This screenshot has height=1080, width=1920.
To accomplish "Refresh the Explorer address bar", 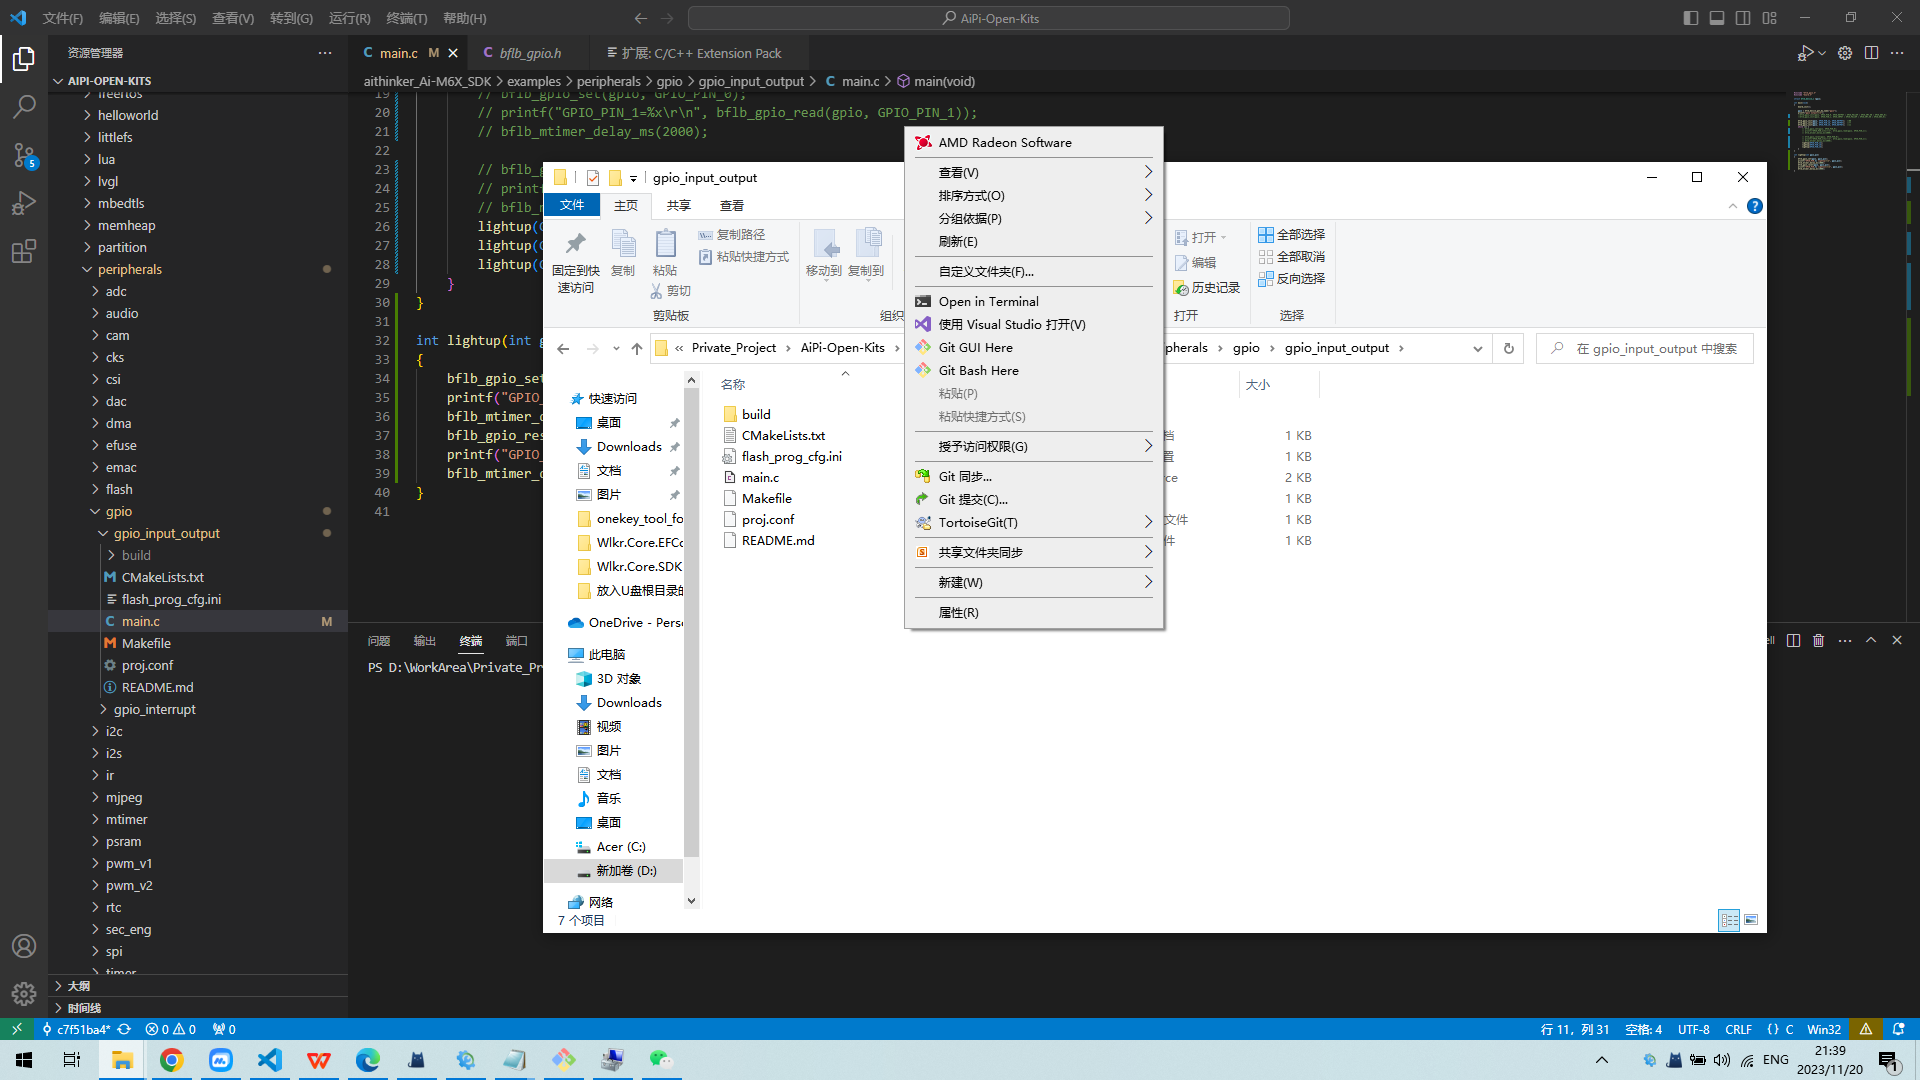I will click(x=1509, y=348).
